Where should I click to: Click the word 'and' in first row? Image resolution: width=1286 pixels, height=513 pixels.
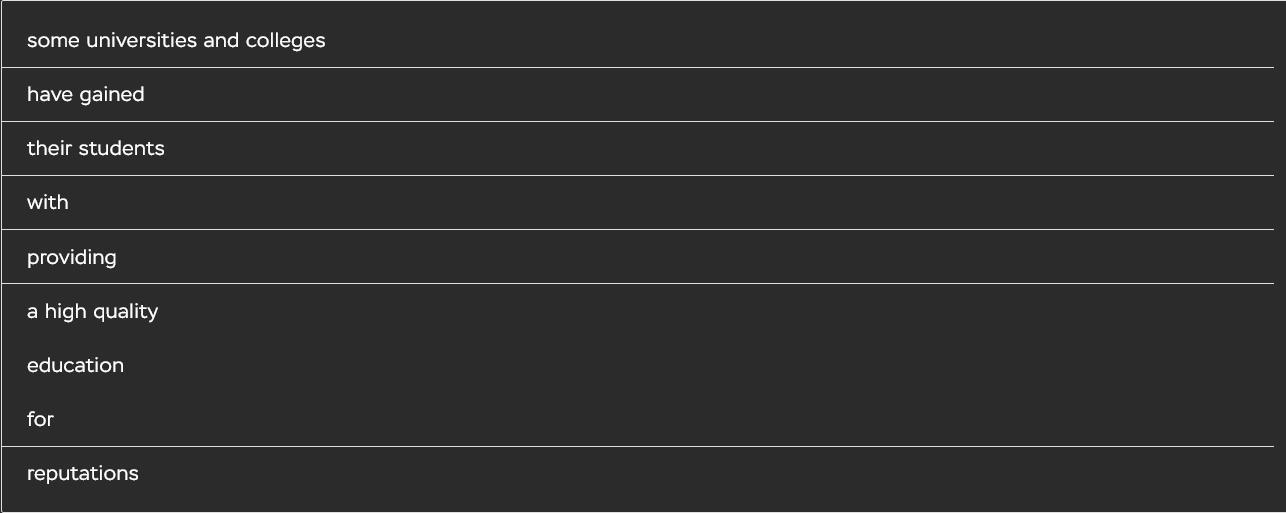coord(221,40)
